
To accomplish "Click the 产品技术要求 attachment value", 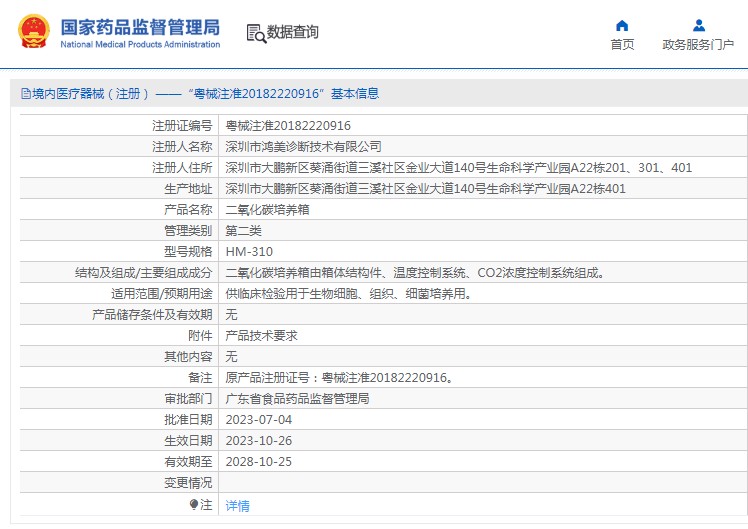I will pos(261,335).
